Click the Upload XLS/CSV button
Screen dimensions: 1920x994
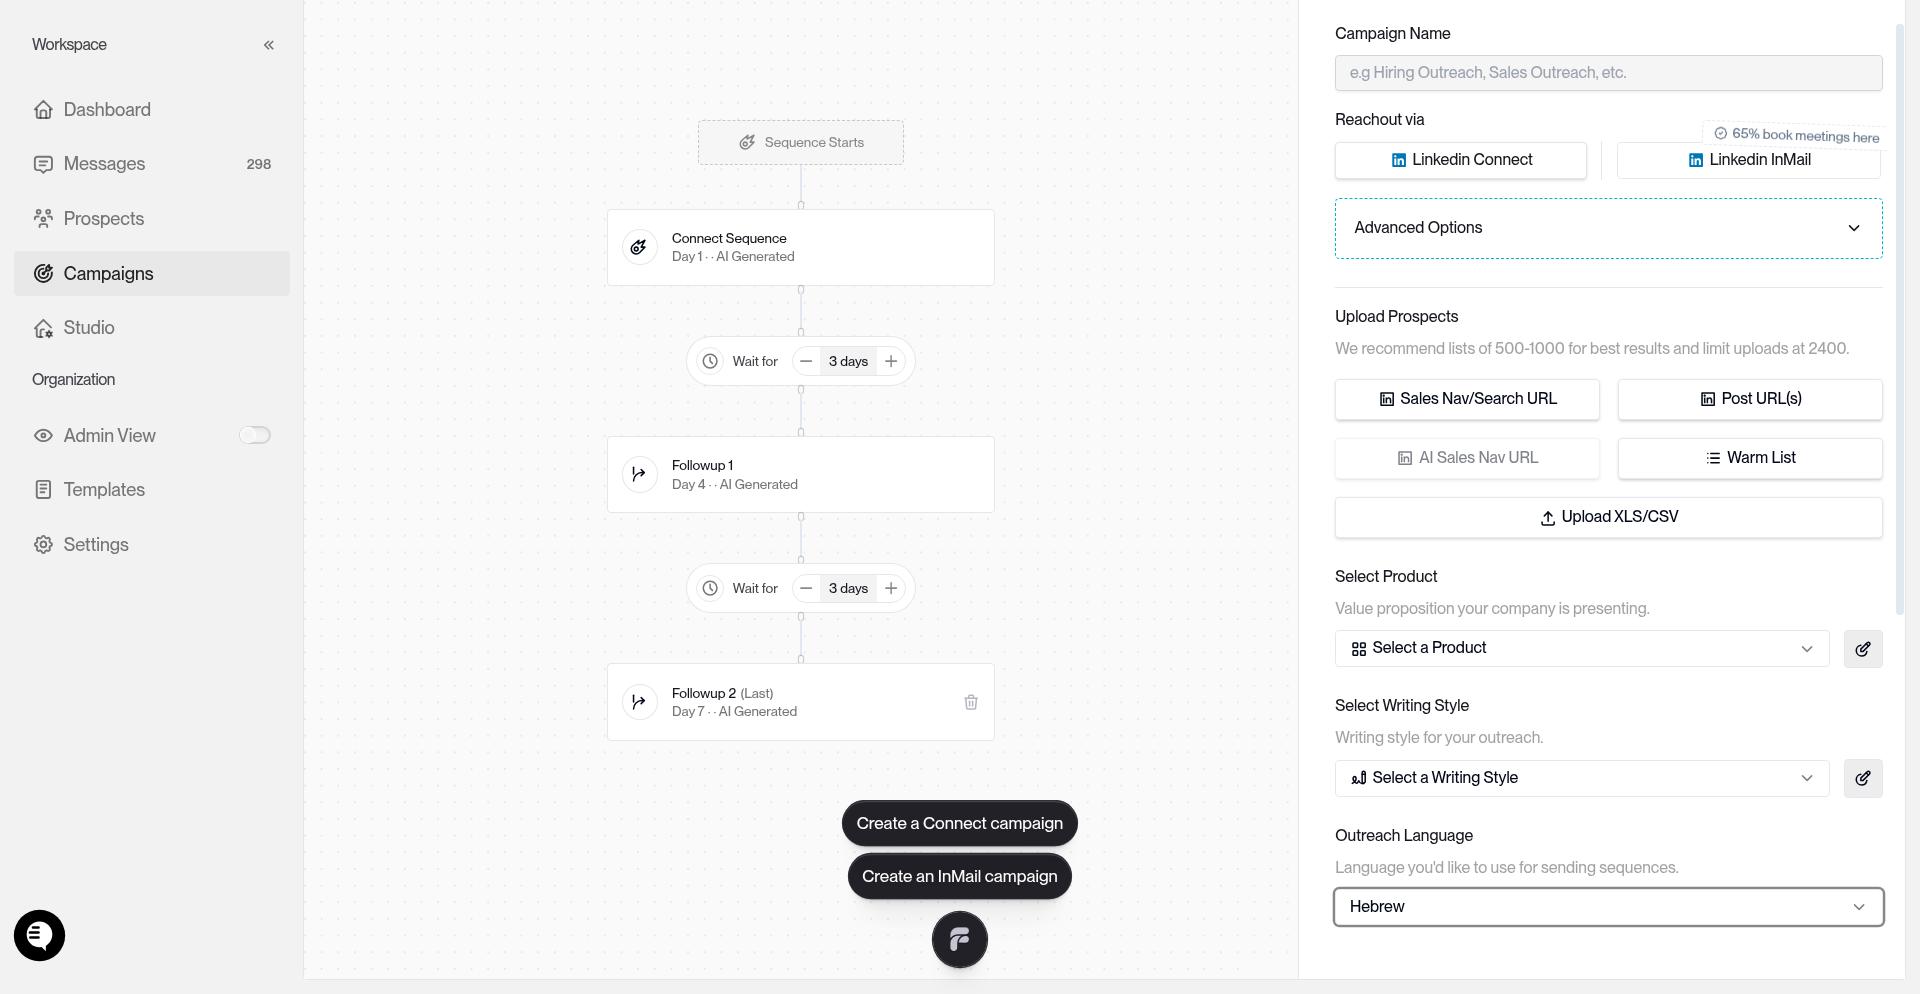tap(1608, 517)
